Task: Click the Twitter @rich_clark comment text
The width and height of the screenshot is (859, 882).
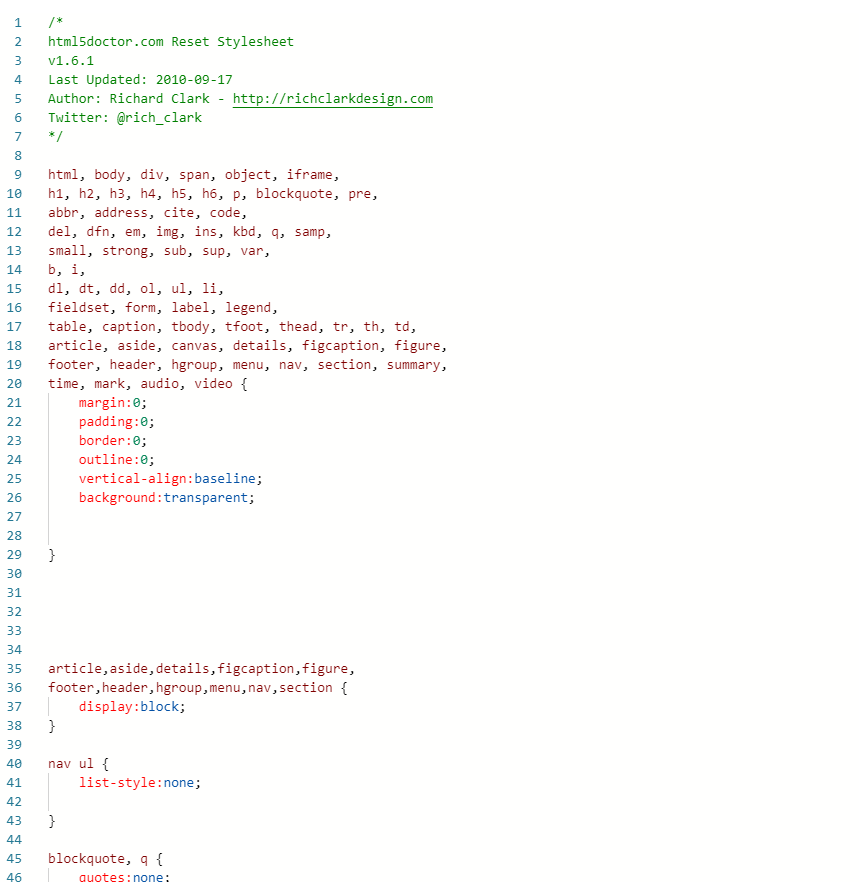Action: (125, 118)
